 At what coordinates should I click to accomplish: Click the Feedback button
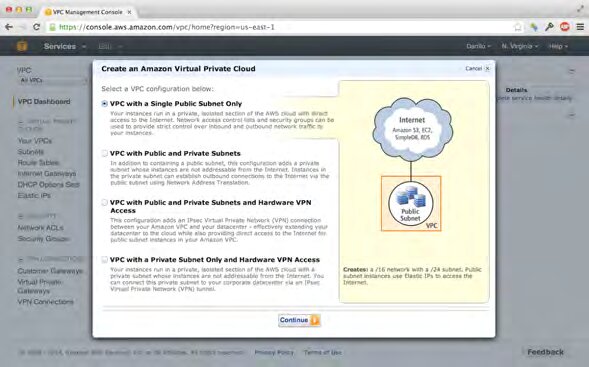click(545, 352)
